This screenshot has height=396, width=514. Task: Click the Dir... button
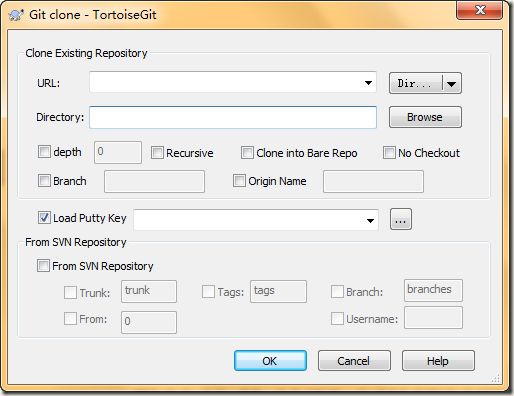click(x=415, y=83)
